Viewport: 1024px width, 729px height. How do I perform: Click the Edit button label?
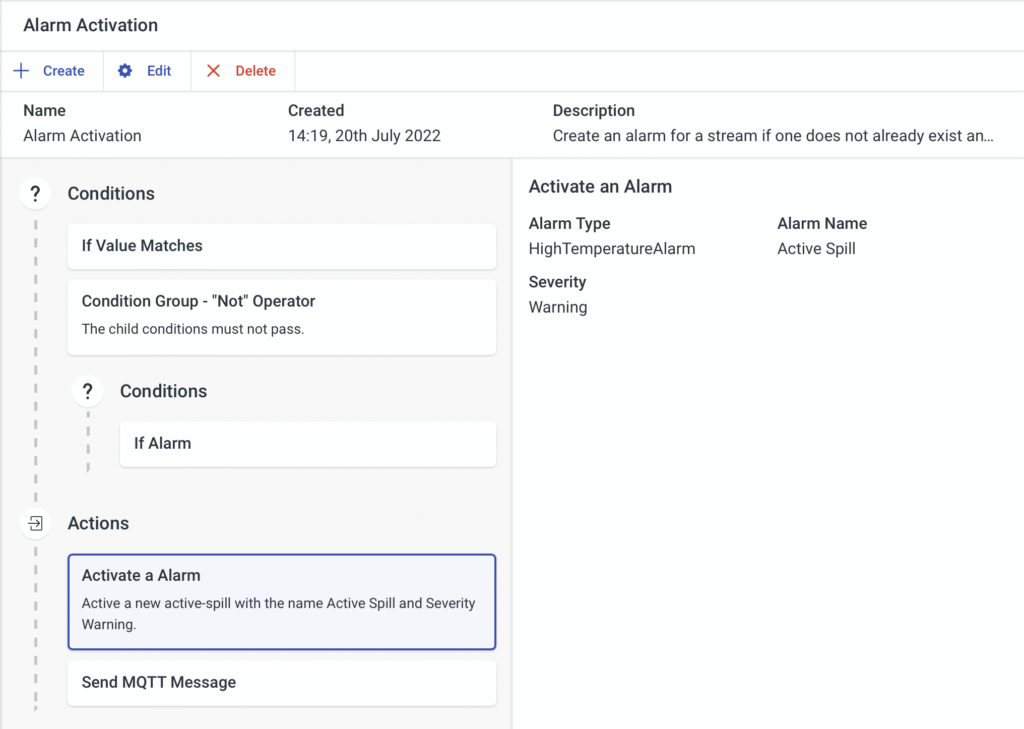159,71
